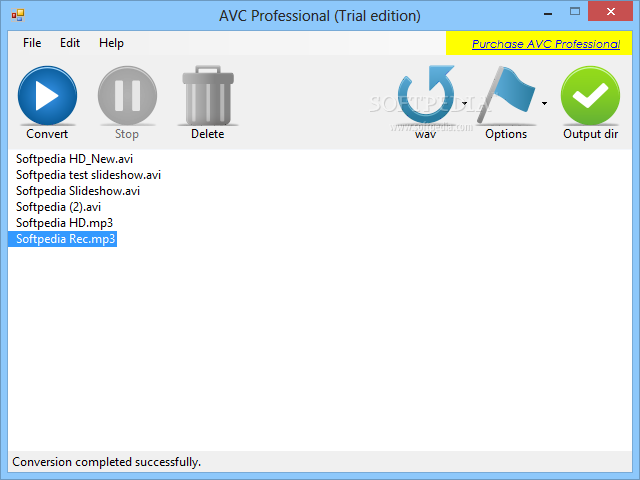This screenshot has height=480, width=640.
Task: Expand the Options dropdown arrow
Action: coord(544,103)
